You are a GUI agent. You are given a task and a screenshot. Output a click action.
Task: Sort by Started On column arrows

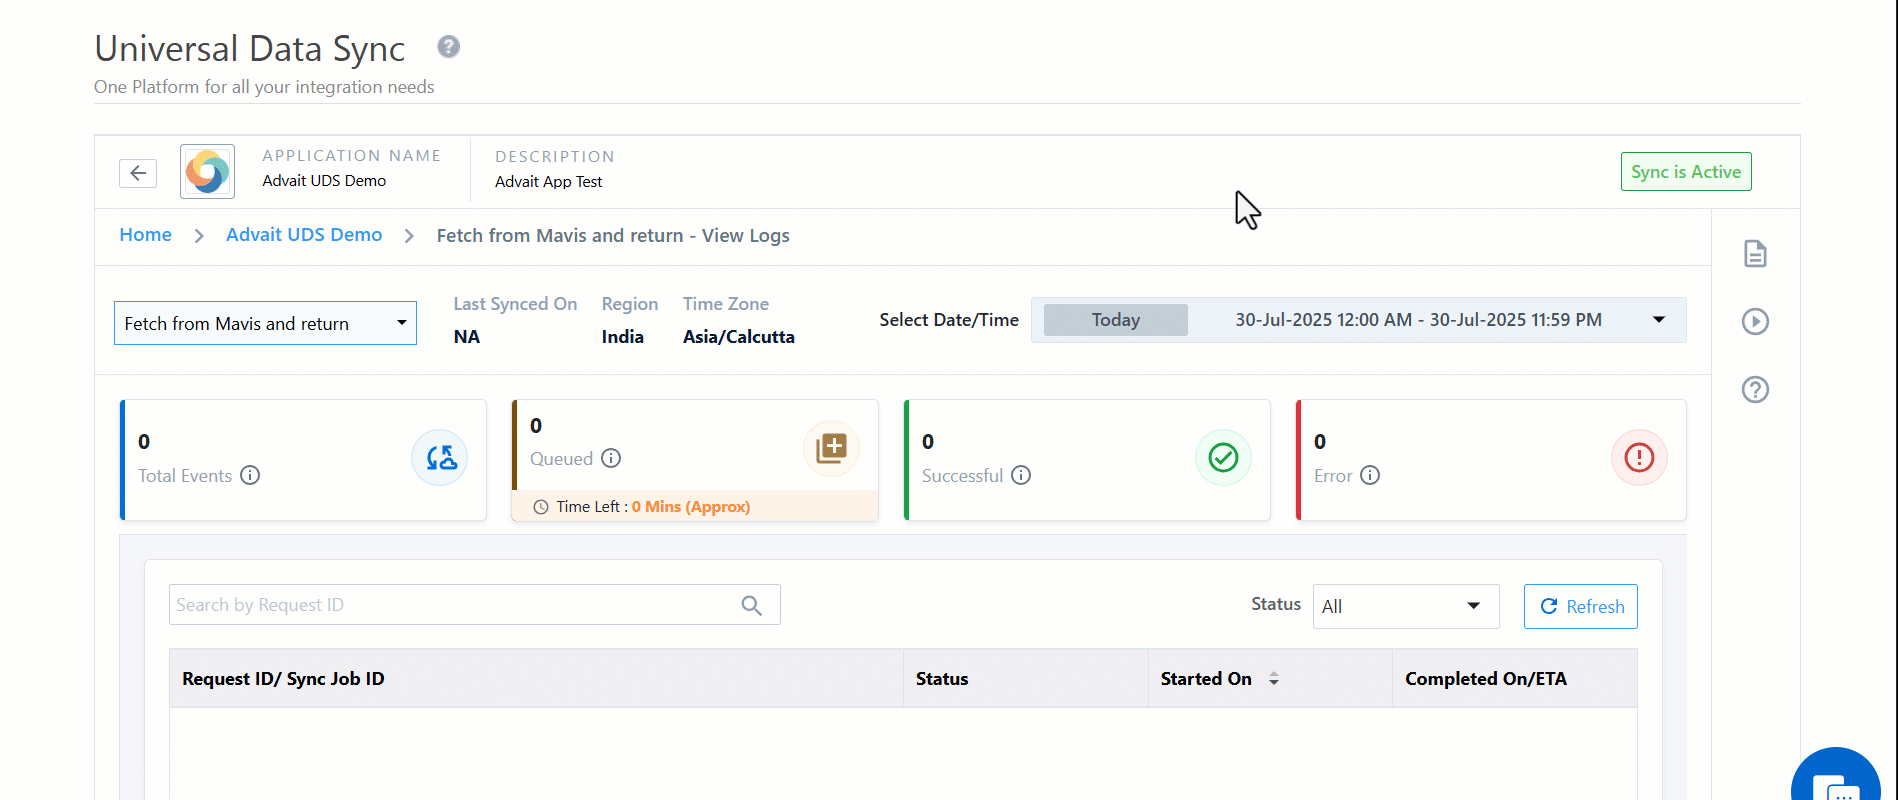pyautogui.click(x=1274, y=679)
